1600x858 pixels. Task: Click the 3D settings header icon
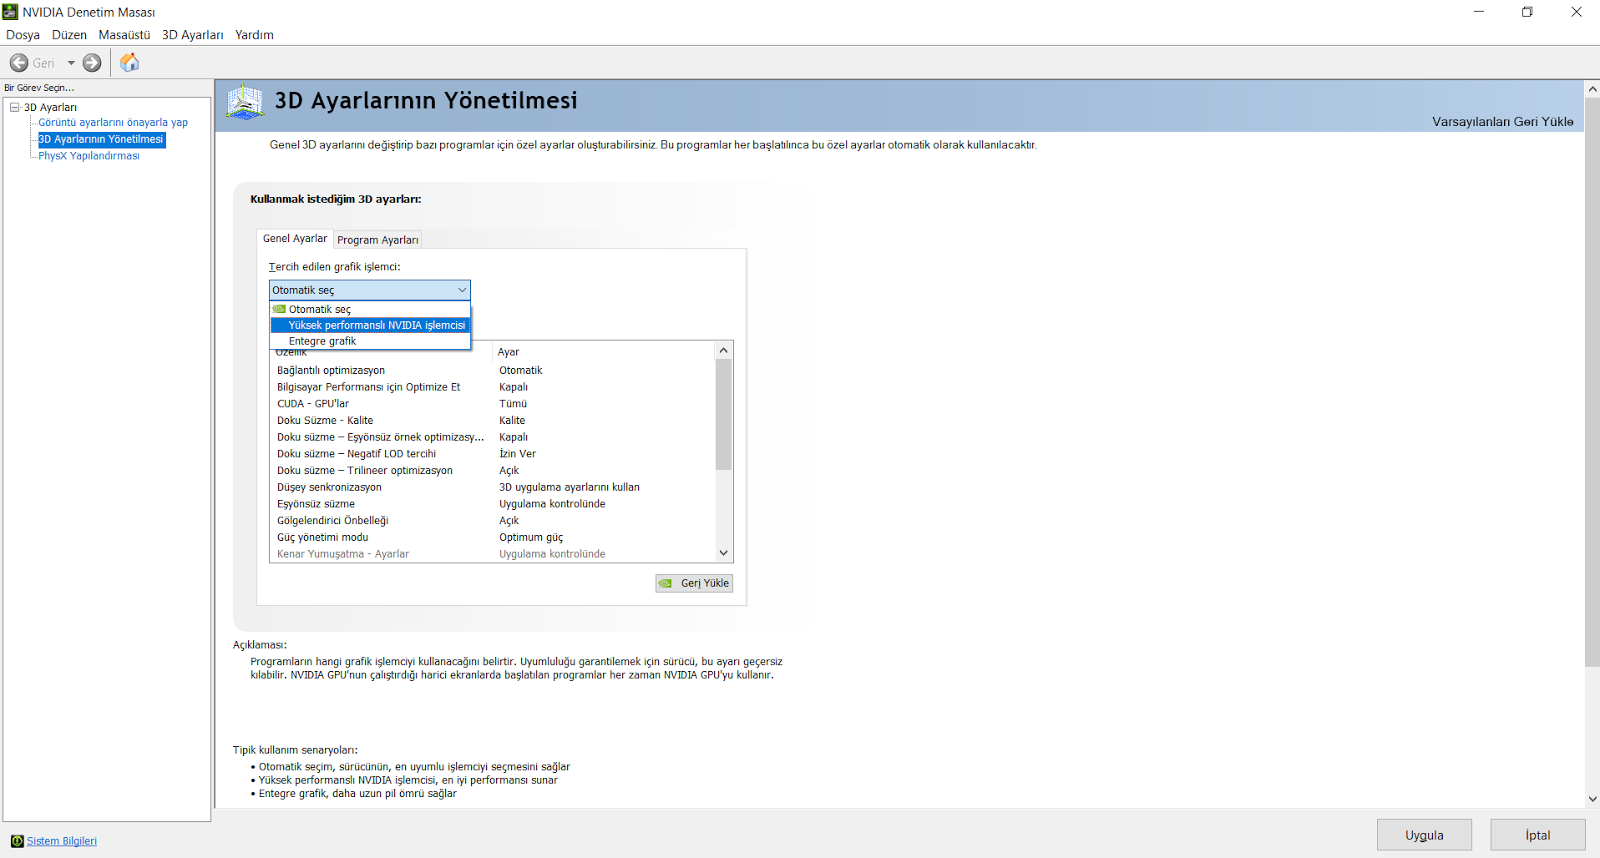[245, 102]
